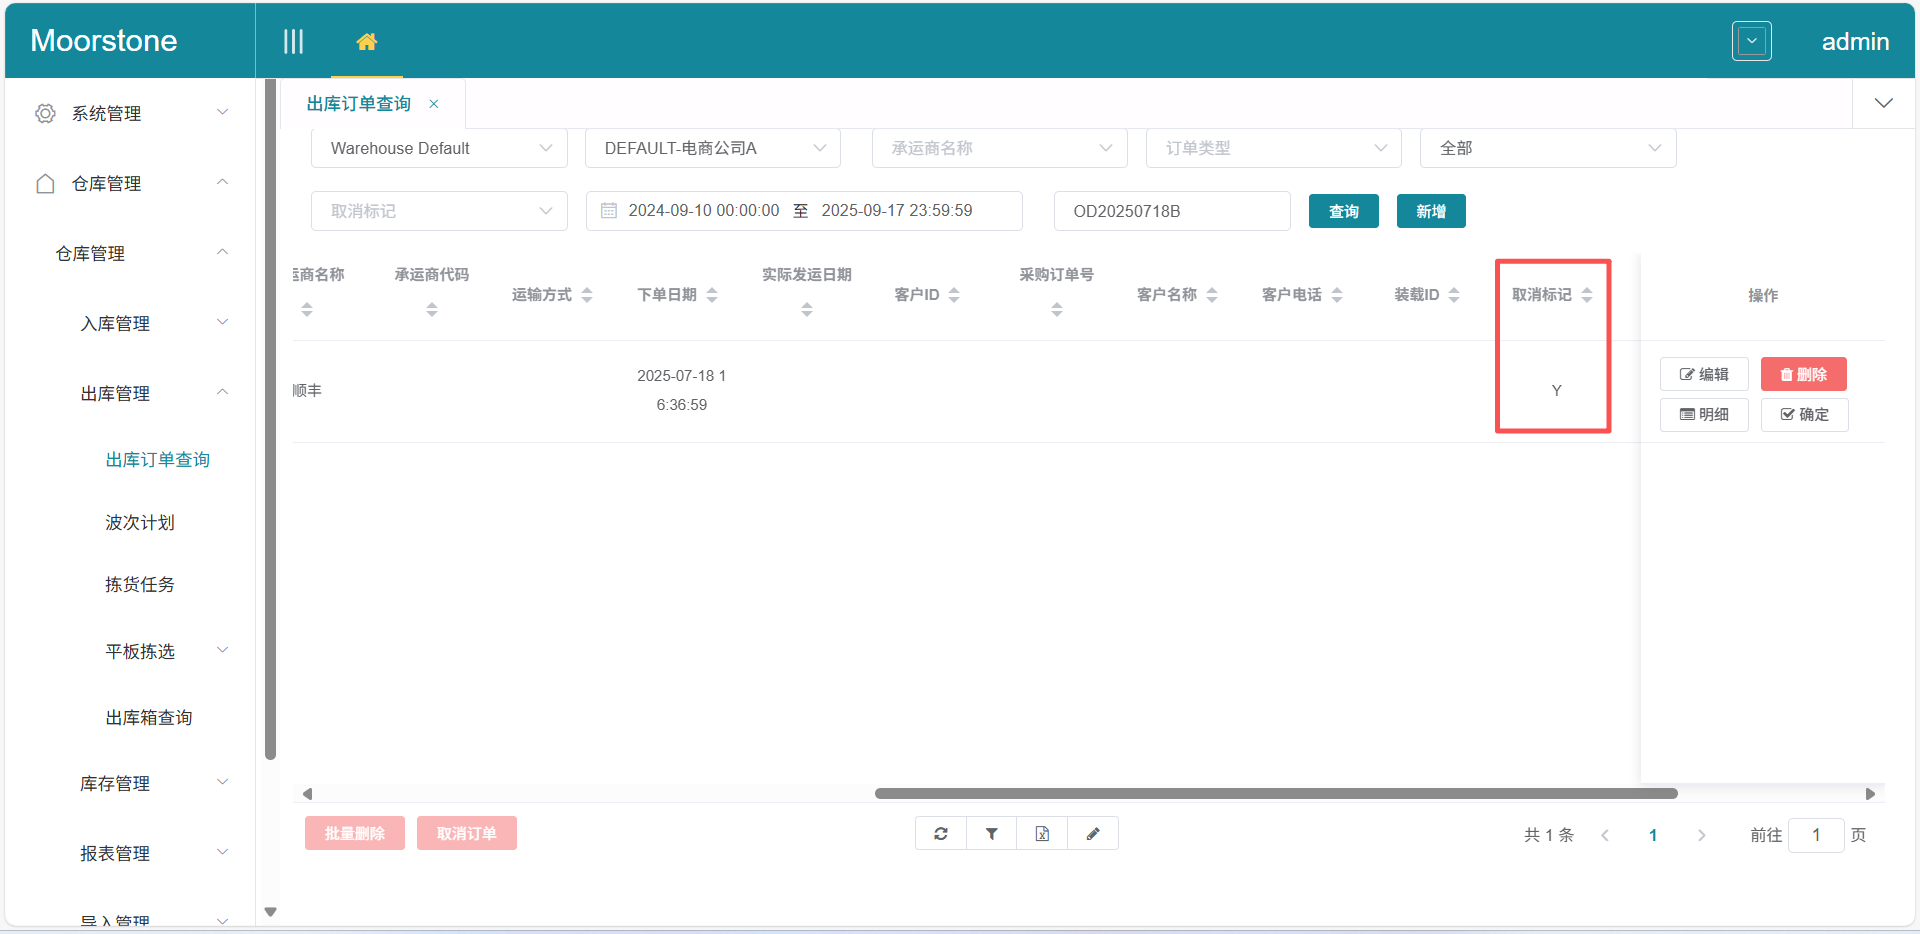Click the calendar icon in date range field

pos(609,210)
